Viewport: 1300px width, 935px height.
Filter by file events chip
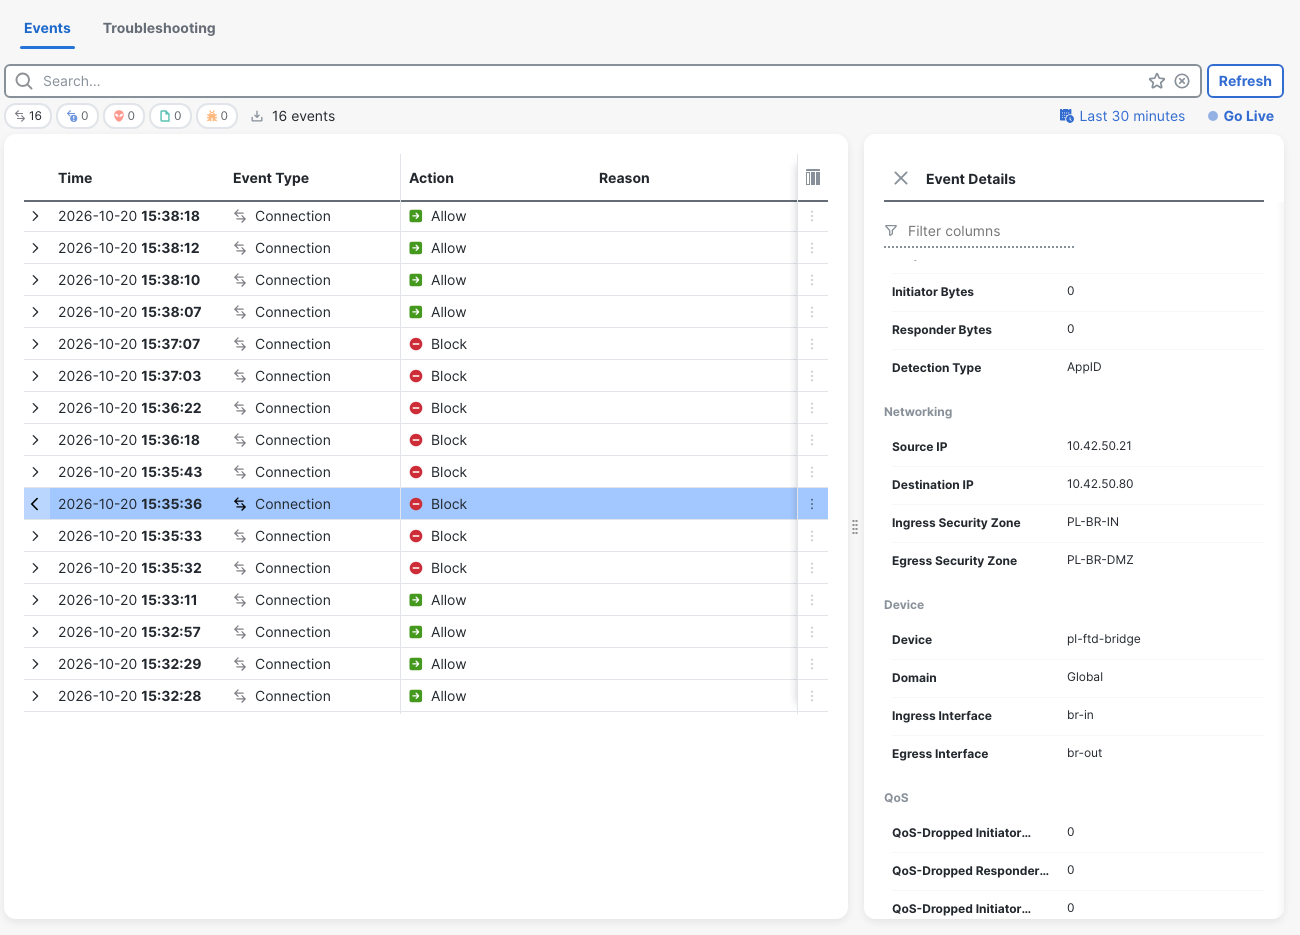pos(171,116)
